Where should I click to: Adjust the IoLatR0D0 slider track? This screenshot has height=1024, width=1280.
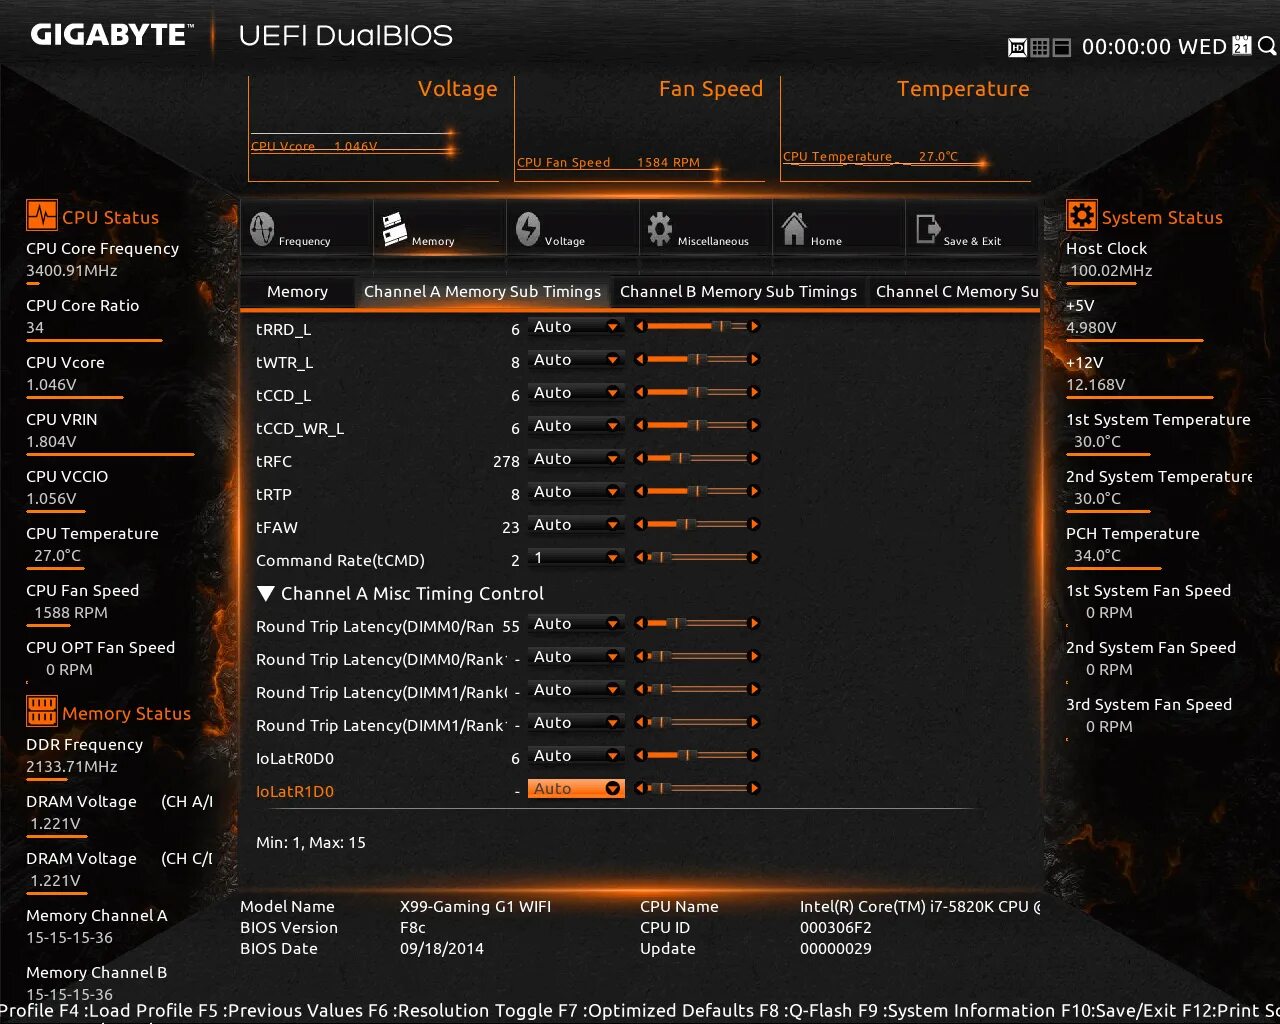(x=697, y=755)
